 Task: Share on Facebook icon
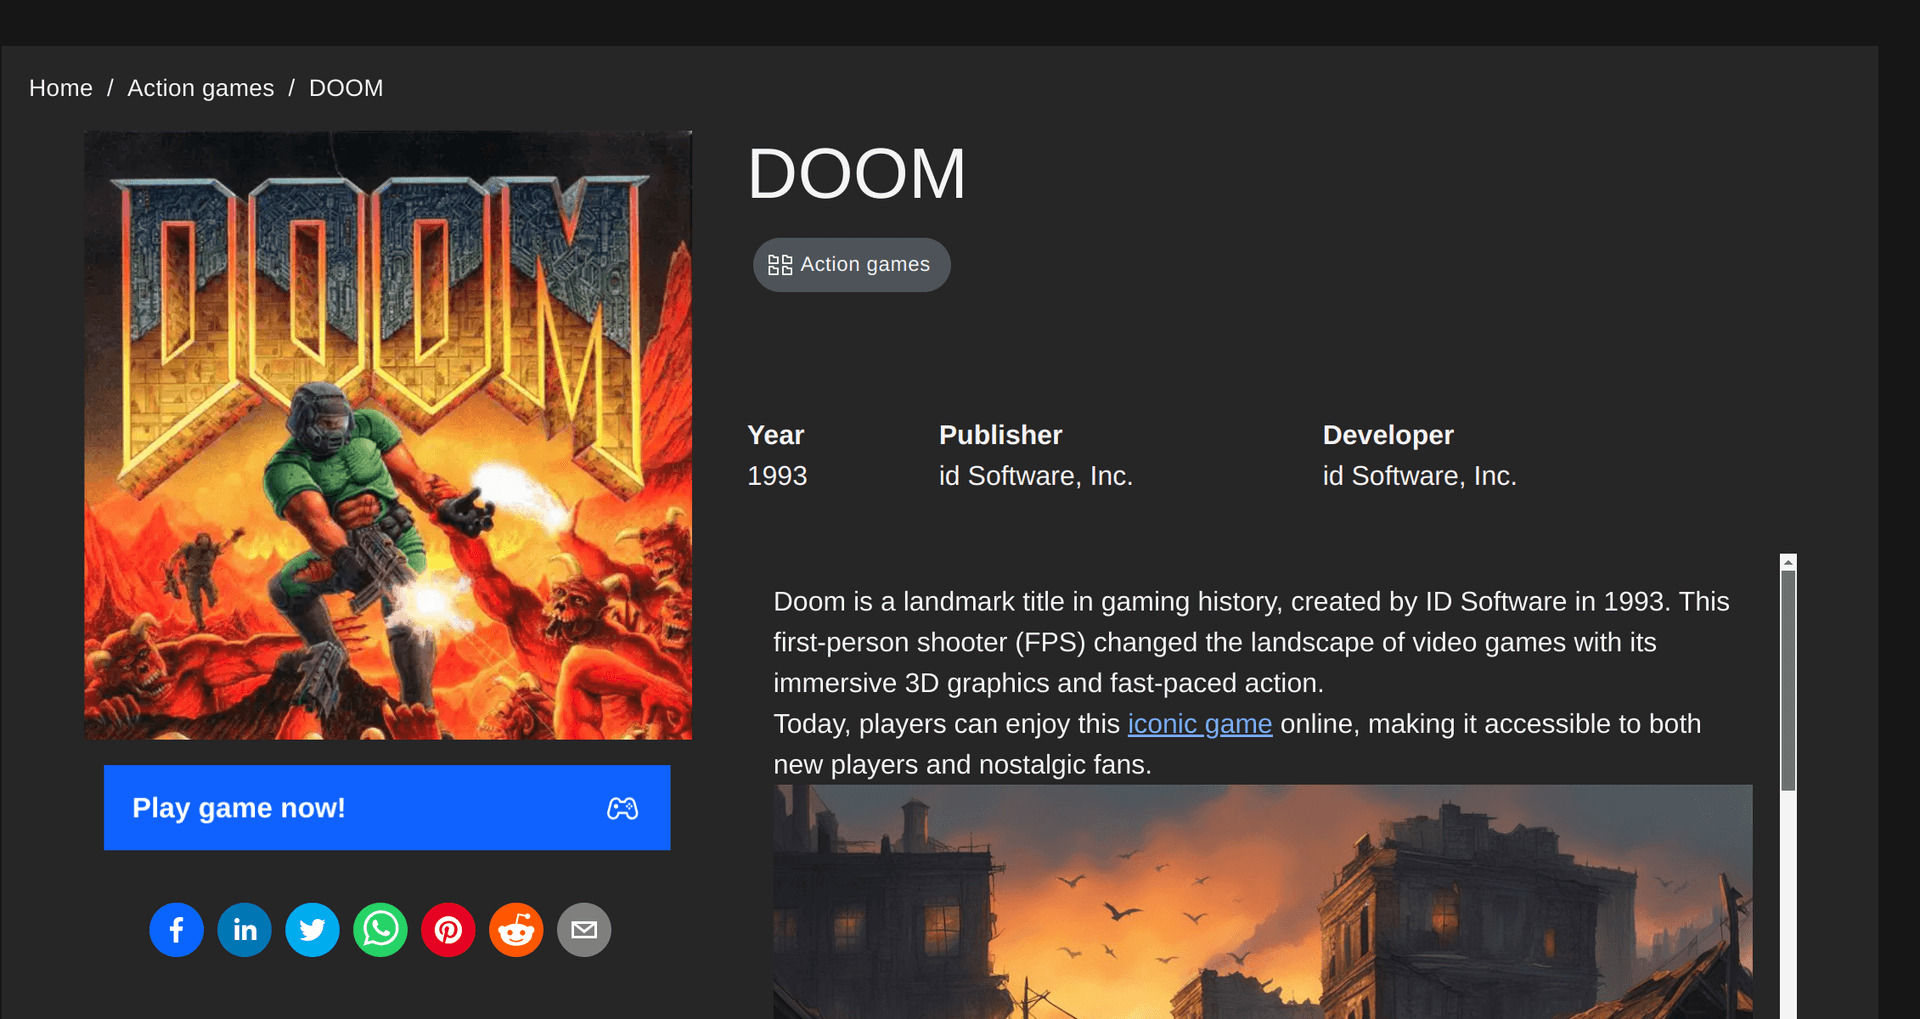tap(176, 930)
